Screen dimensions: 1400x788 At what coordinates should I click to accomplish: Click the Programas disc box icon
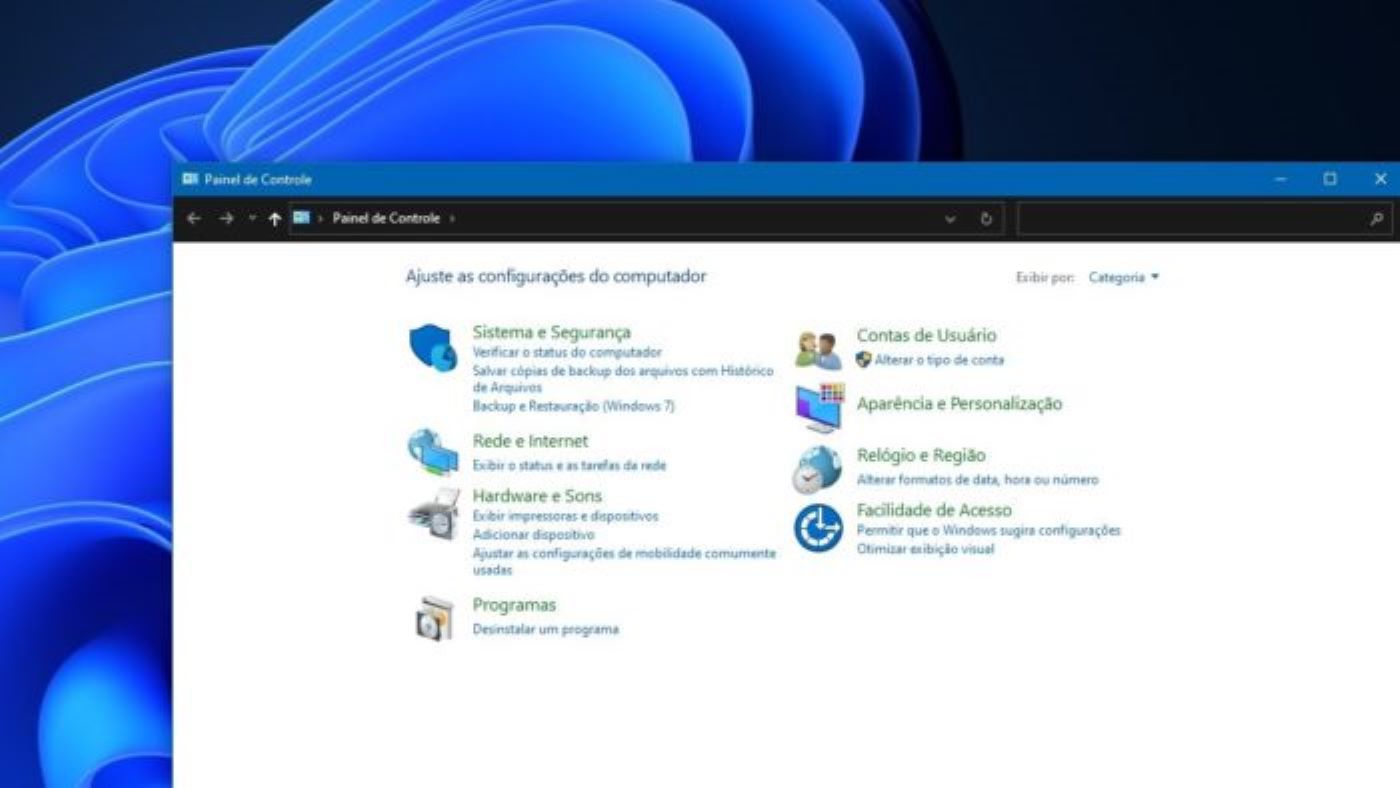[434, 618]
